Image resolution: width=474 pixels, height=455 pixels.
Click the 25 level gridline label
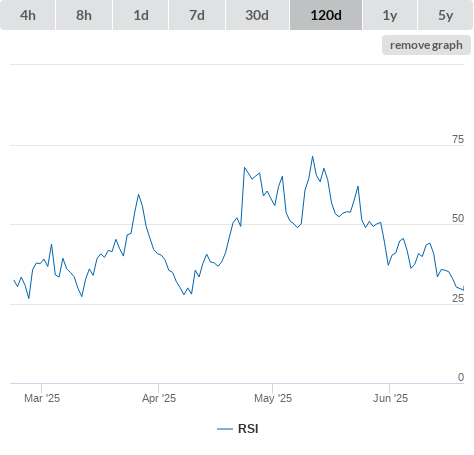(x=458, y=298)
